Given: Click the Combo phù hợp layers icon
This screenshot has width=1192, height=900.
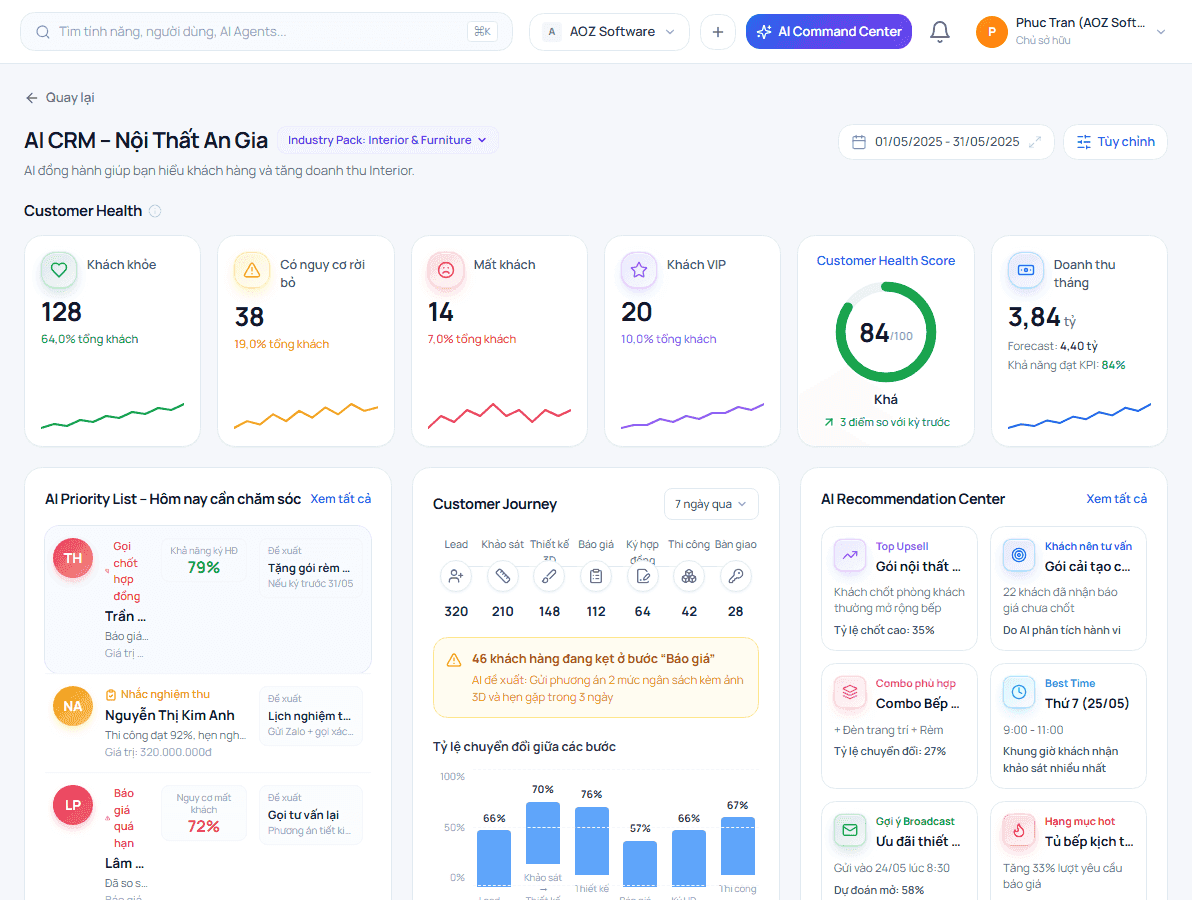Looking at the screenshot, I should point(850,692).
